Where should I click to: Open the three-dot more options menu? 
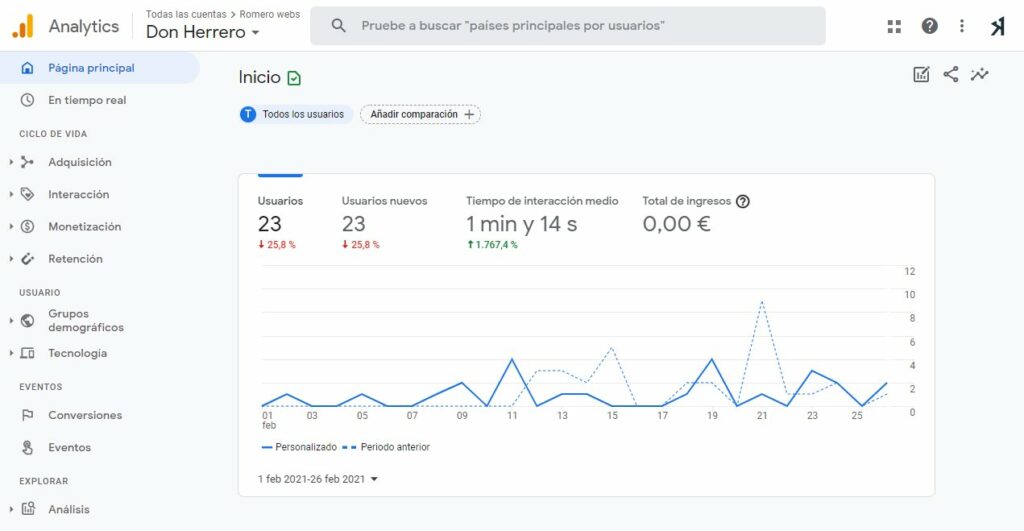962,26
